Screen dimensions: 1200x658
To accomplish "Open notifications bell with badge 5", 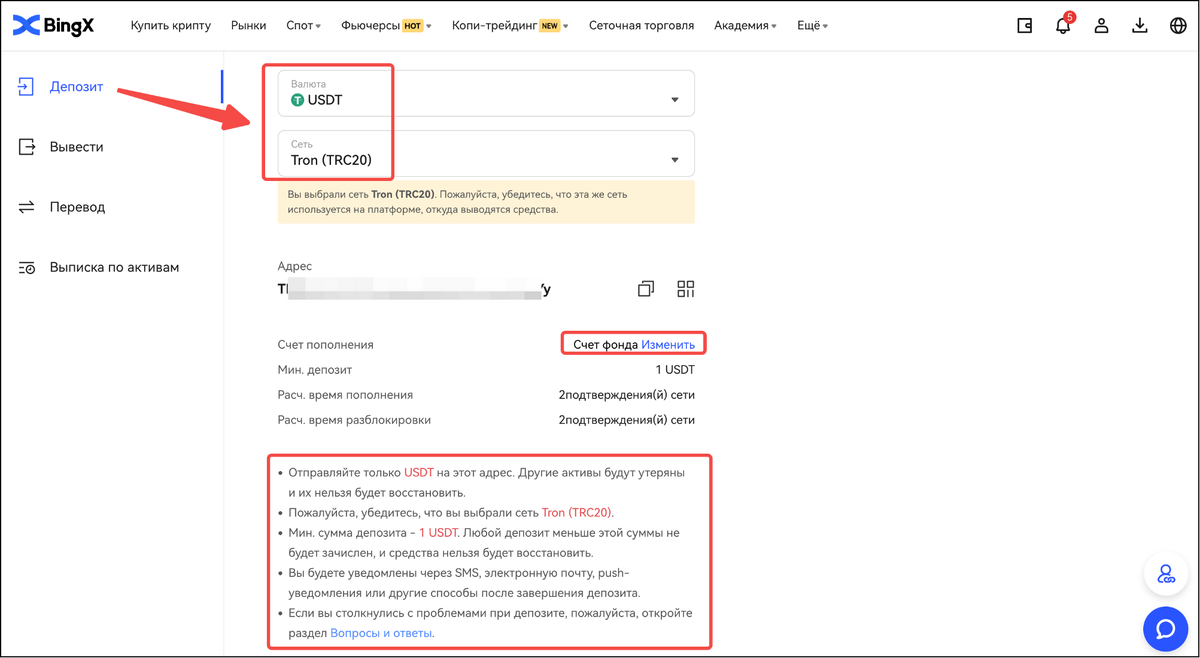I will click(1062, 26).
